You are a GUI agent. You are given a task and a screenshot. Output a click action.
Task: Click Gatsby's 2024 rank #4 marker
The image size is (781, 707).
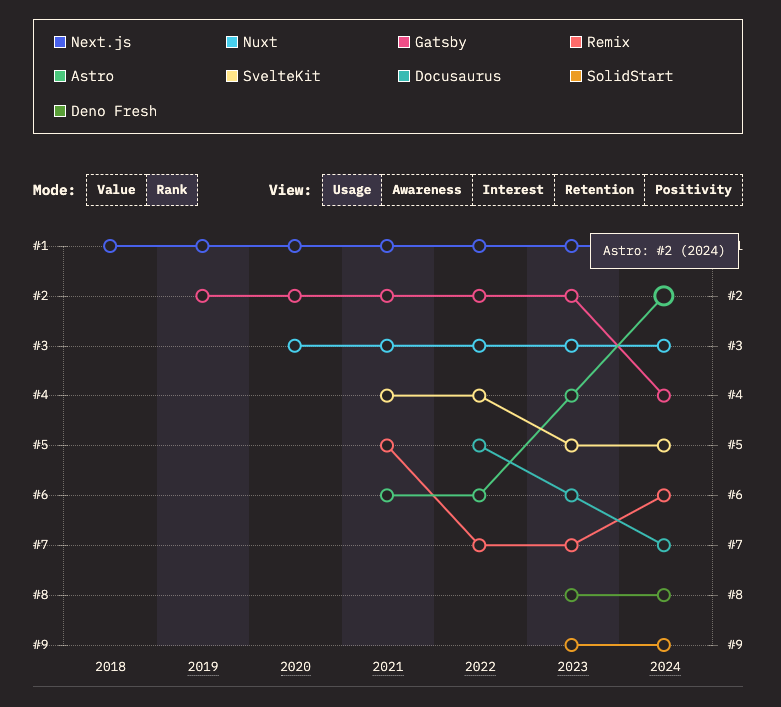tap(663, 396)
